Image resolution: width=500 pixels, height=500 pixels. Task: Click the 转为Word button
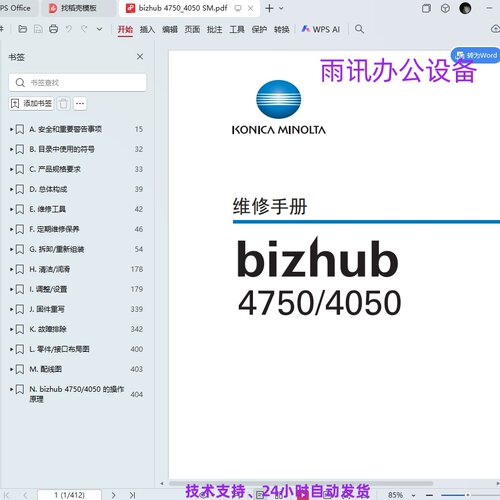tap(476, 55)
